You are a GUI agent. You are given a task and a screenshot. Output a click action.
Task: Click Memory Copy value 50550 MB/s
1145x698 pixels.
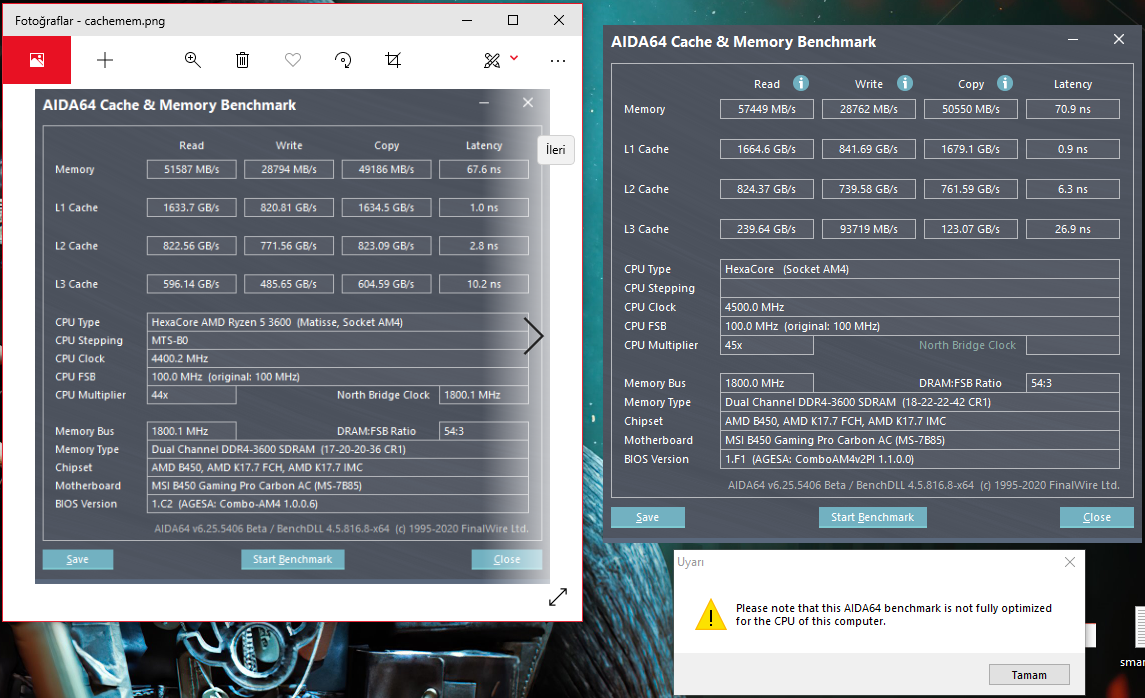970,109
